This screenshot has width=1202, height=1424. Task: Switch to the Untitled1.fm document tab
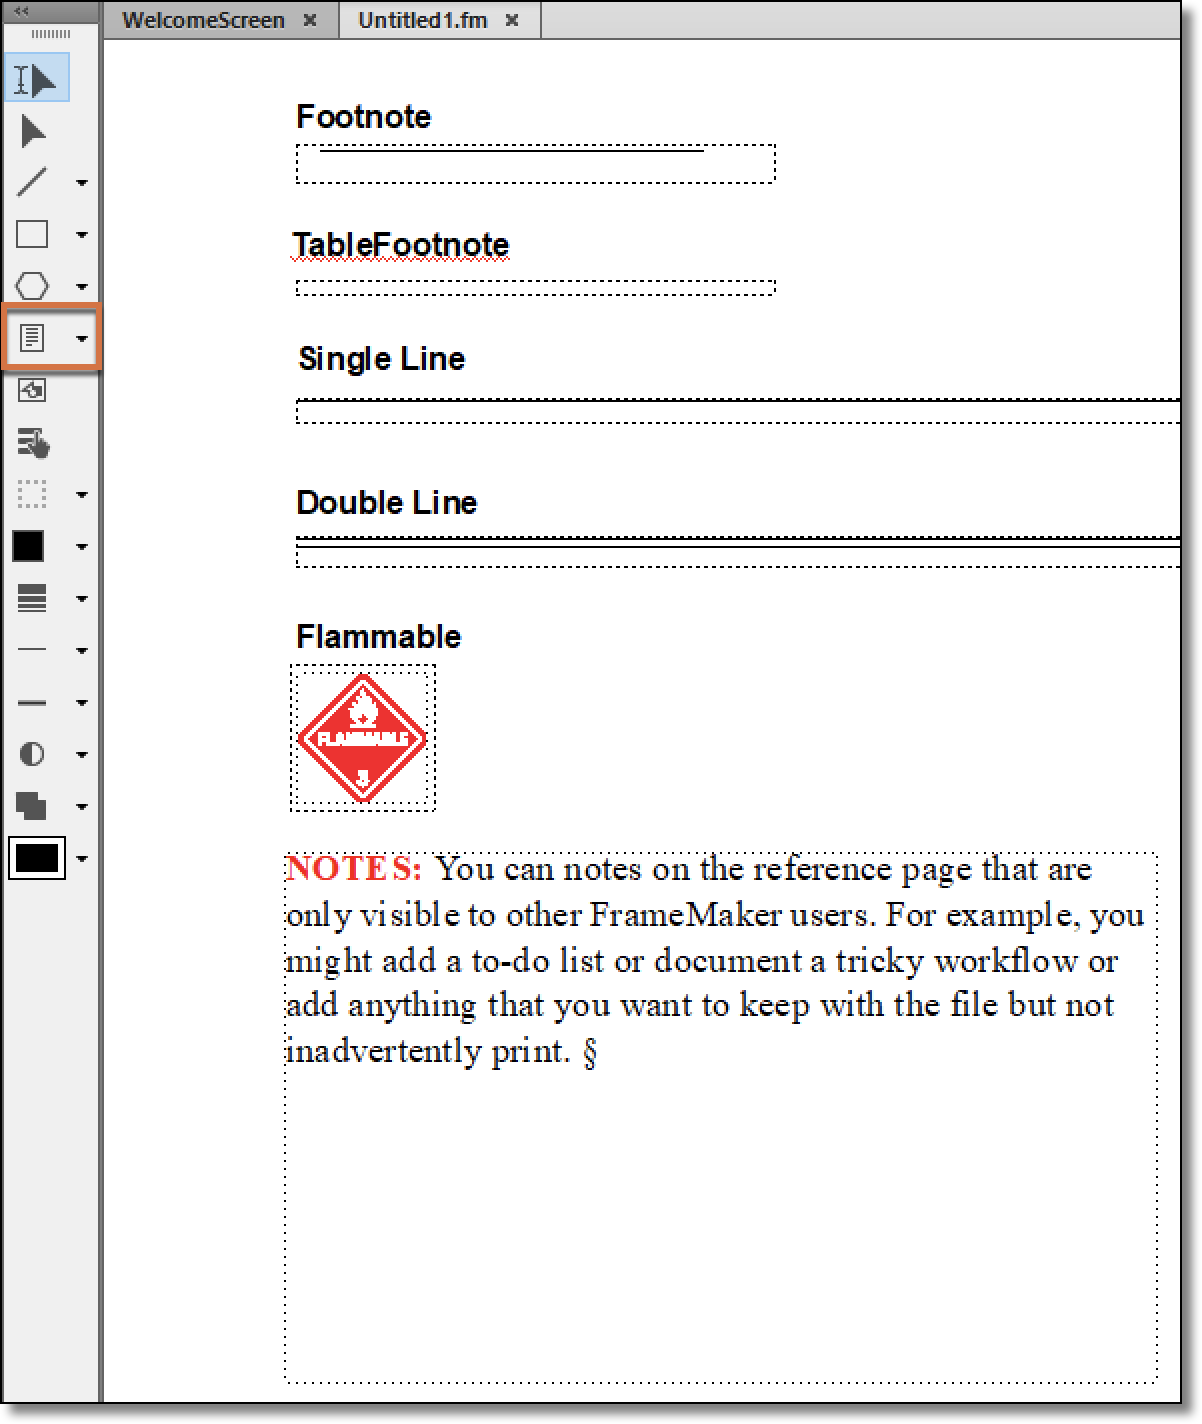click(x=420, y=19)
